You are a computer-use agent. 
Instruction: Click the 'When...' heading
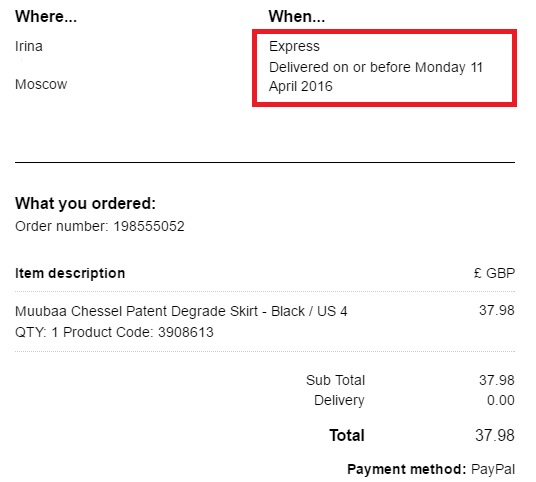(296, 16)
